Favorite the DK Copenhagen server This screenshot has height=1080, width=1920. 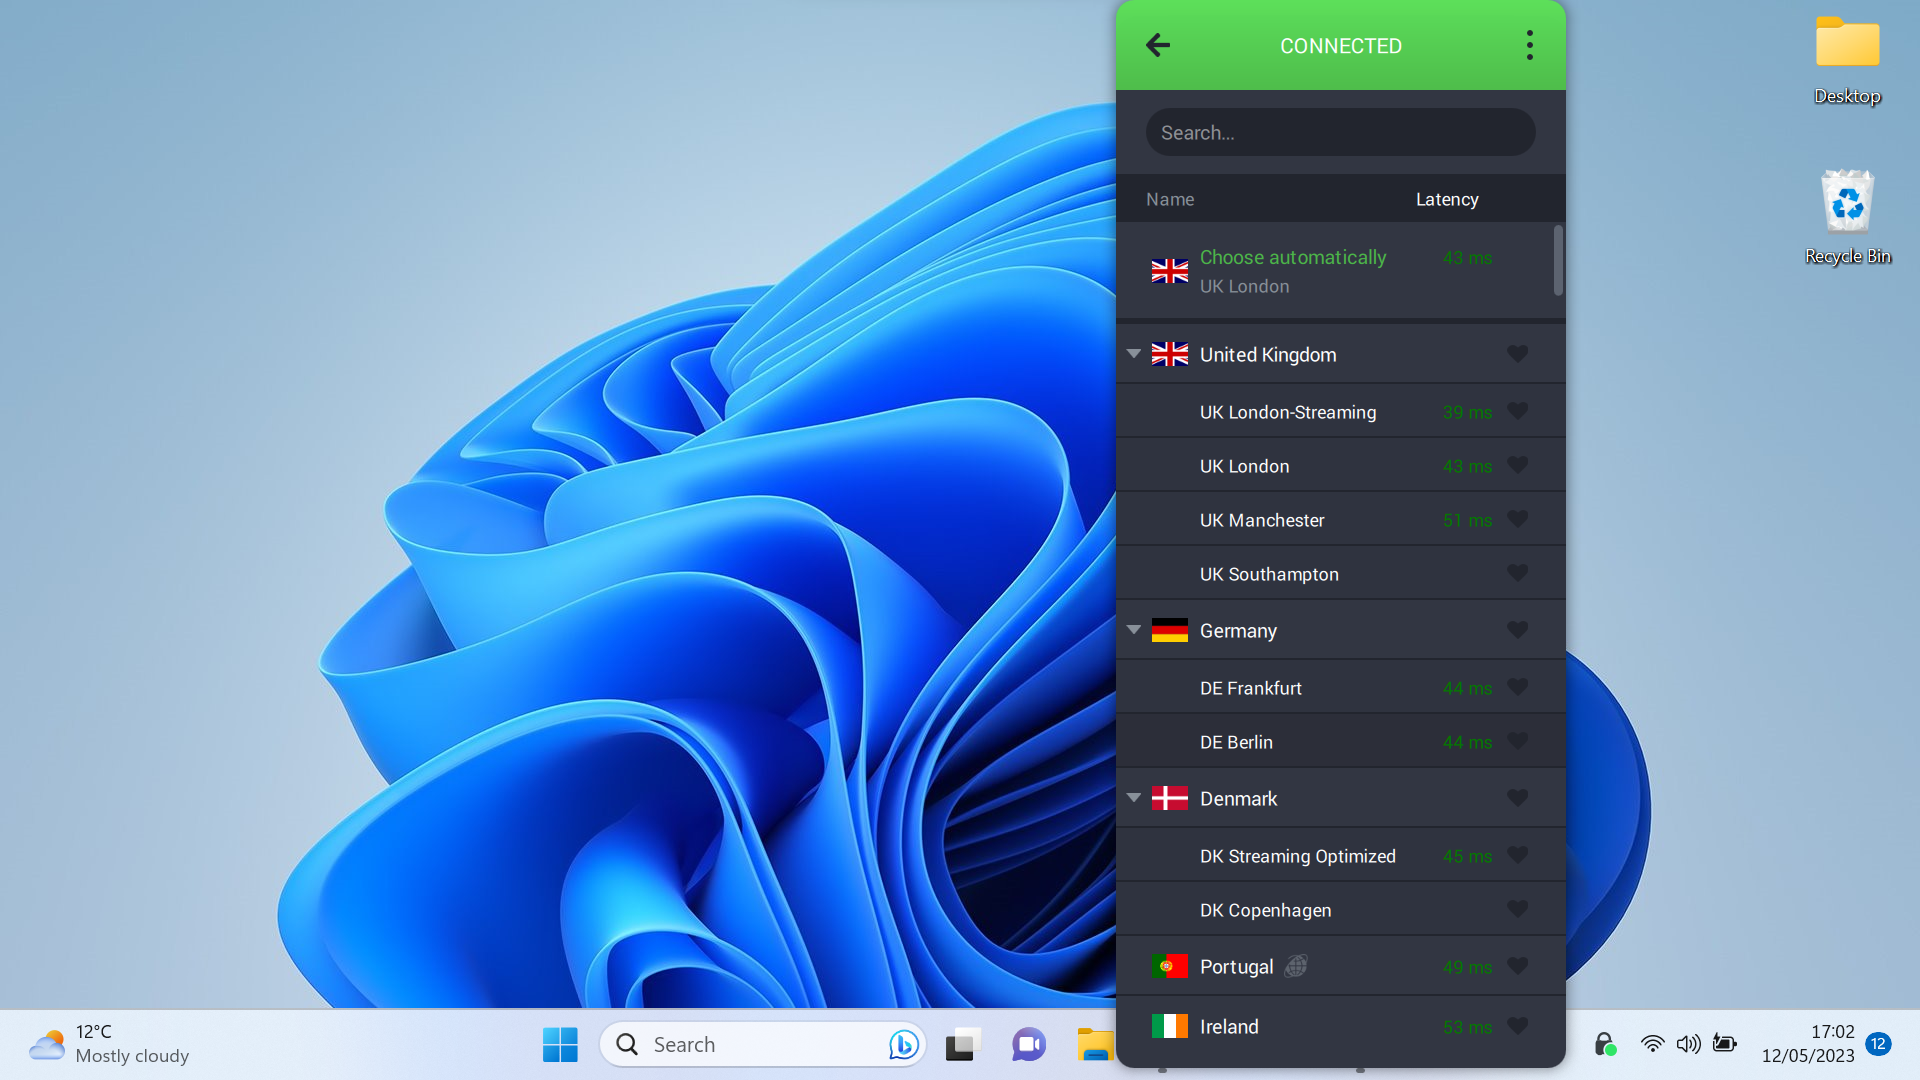pos(1517,909)
